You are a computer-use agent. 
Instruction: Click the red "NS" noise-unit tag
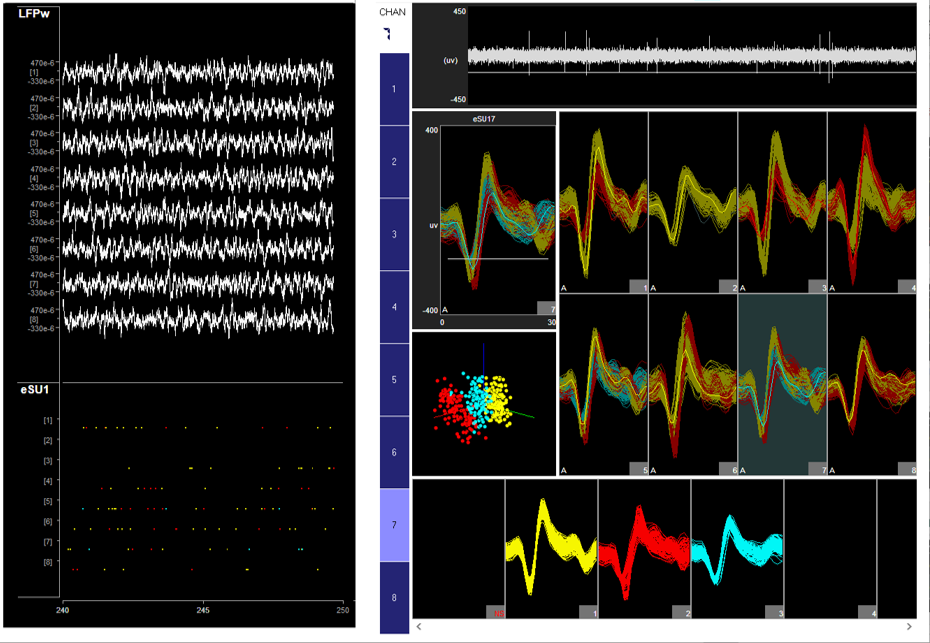click(498, 613)
